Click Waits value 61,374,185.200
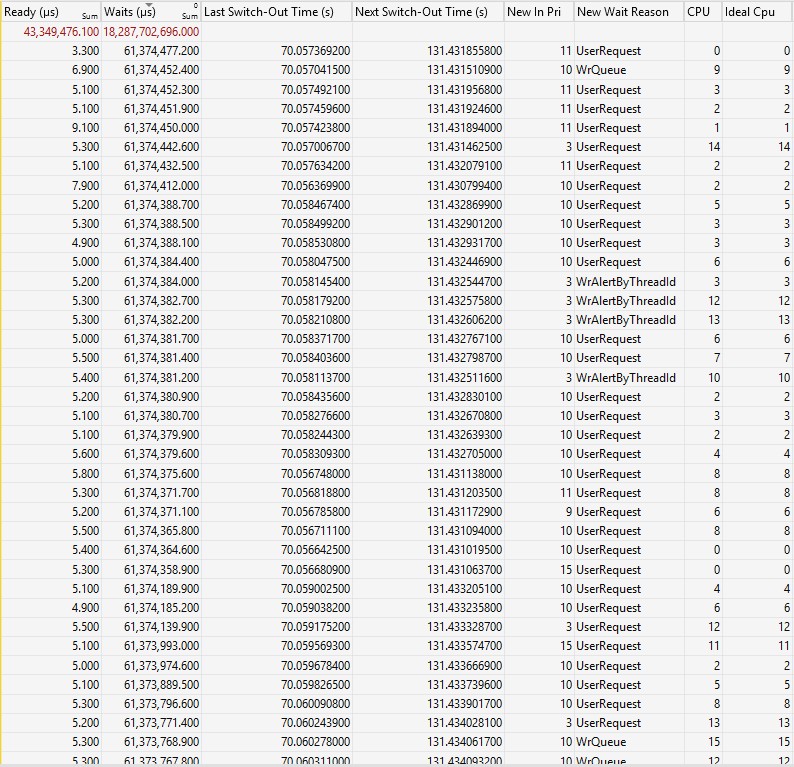Image resolution: width=794 pixels, height=767 pixels. coord(162,608)
